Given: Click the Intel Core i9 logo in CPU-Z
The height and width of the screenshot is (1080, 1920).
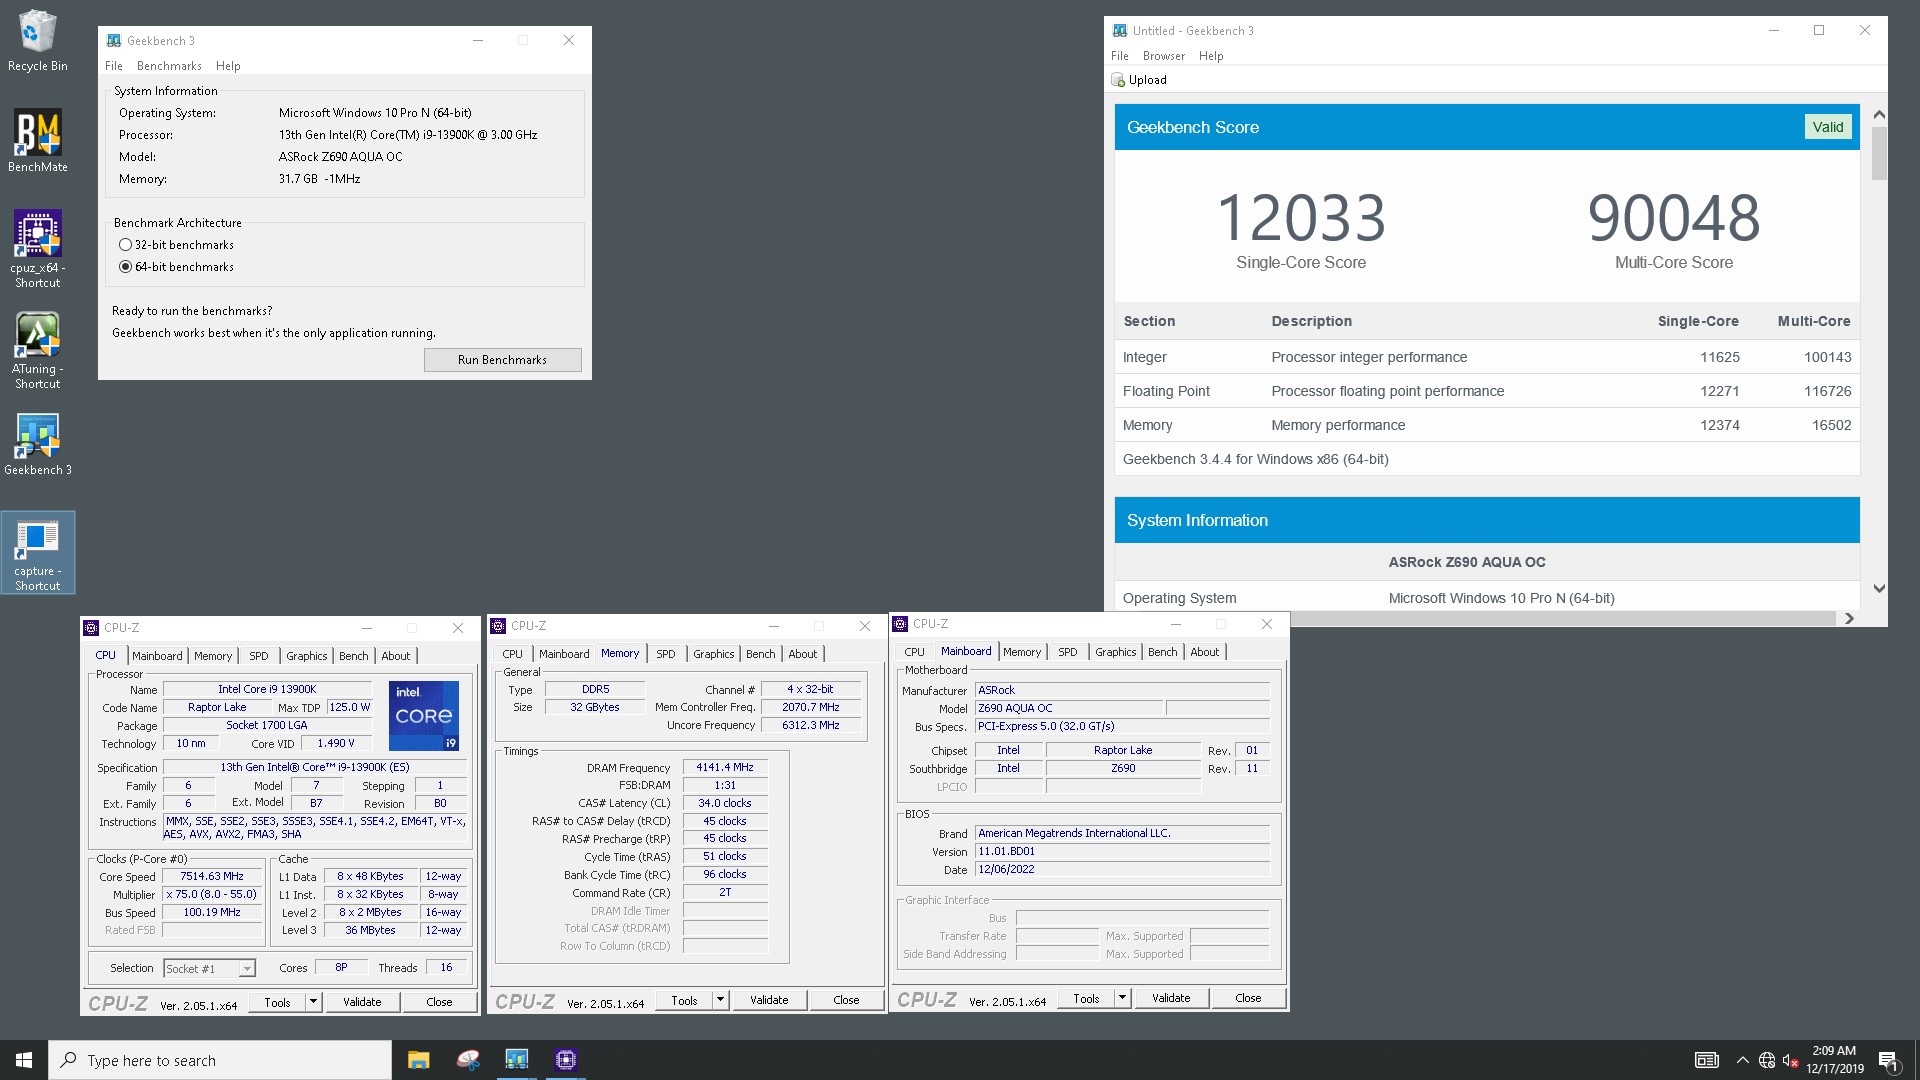Looking at the screenshot, I should (x=424, y=715).
